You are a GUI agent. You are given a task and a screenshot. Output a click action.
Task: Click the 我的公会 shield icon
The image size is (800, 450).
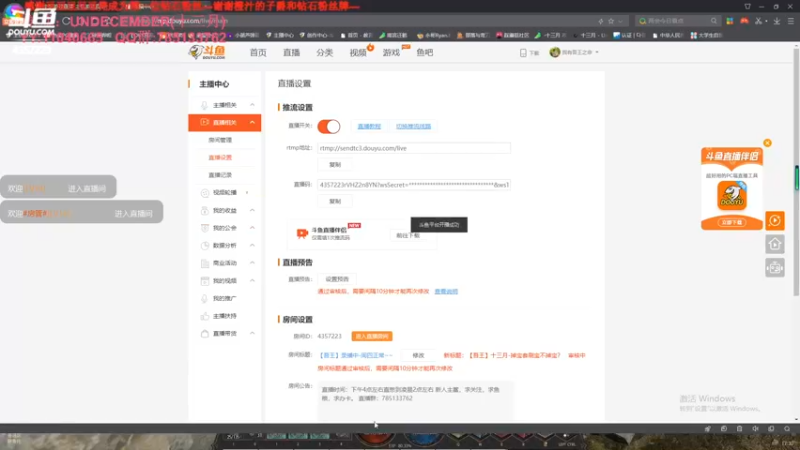pyautogui.click(x=205, y=228)
